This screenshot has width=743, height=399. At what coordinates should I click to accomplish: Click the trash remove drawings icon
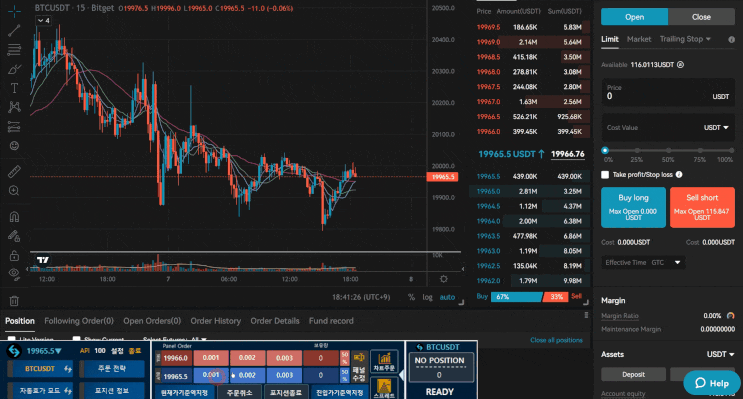pyautogui.click(x=14, y=300)
